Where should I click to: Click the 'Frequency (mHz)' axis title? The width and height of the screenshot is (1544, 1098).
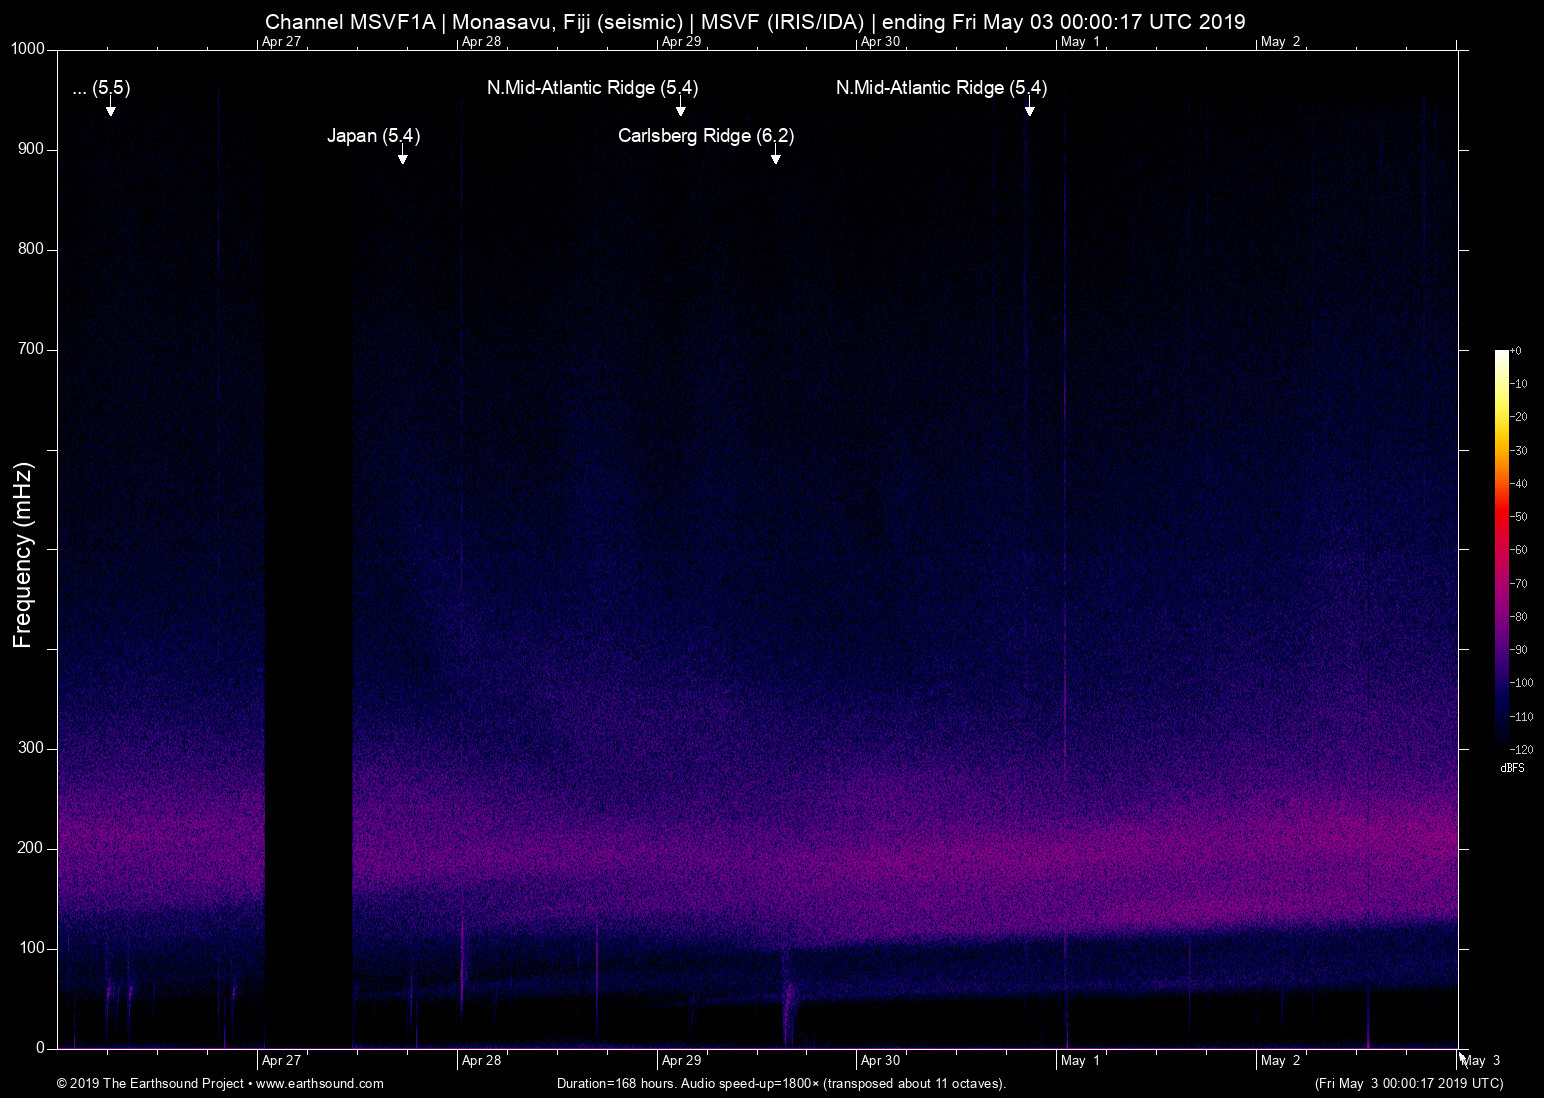coord(22,555)
